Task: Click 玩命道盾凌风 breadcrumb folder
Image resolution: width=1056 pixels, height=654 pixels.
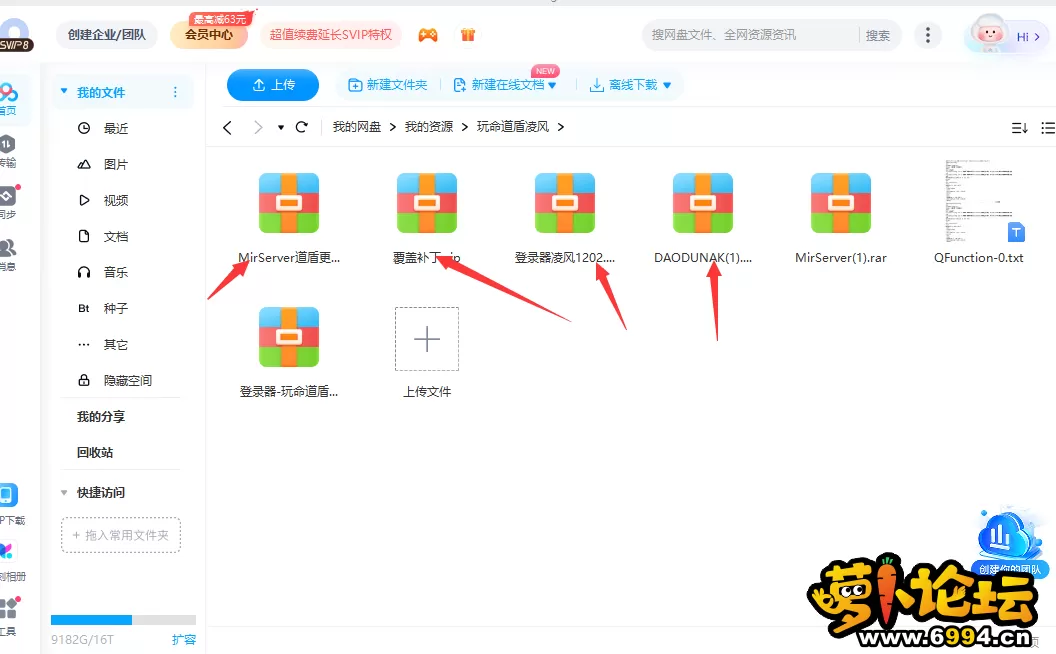Action: [x=513, y=127]
